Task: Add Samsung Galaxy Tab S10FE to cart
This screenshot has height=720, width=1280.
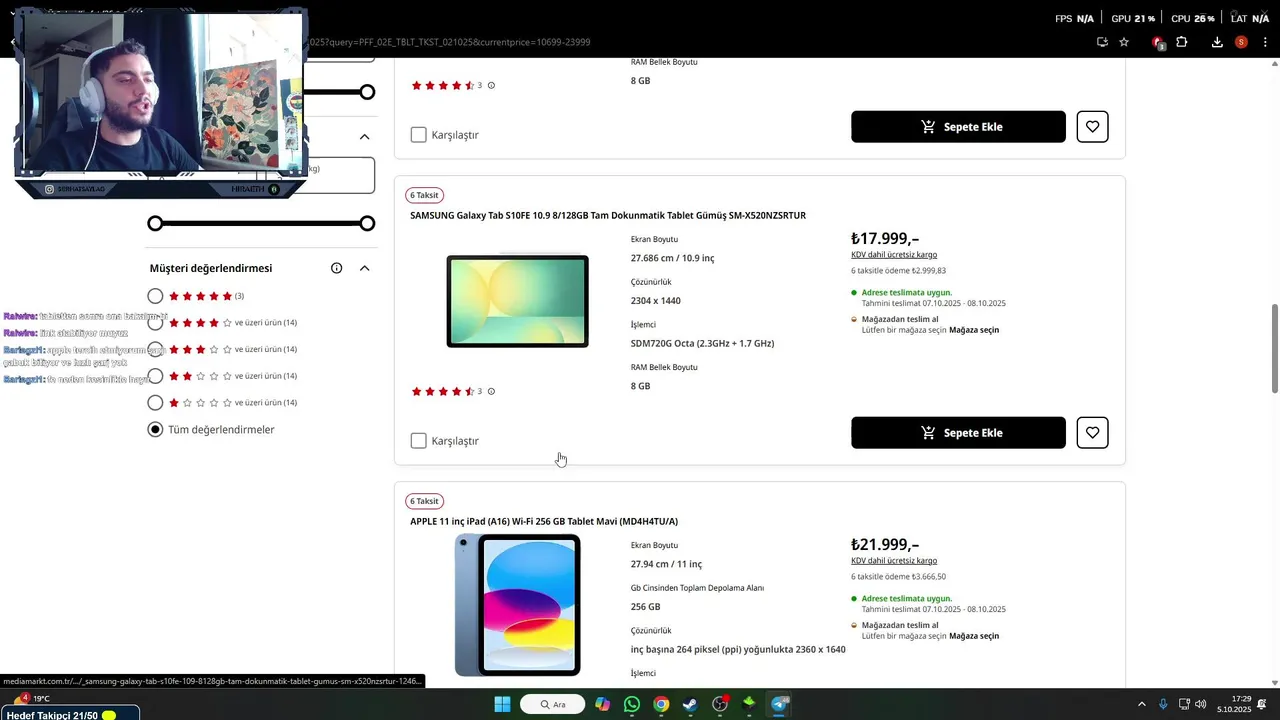Action: [958, 433]
